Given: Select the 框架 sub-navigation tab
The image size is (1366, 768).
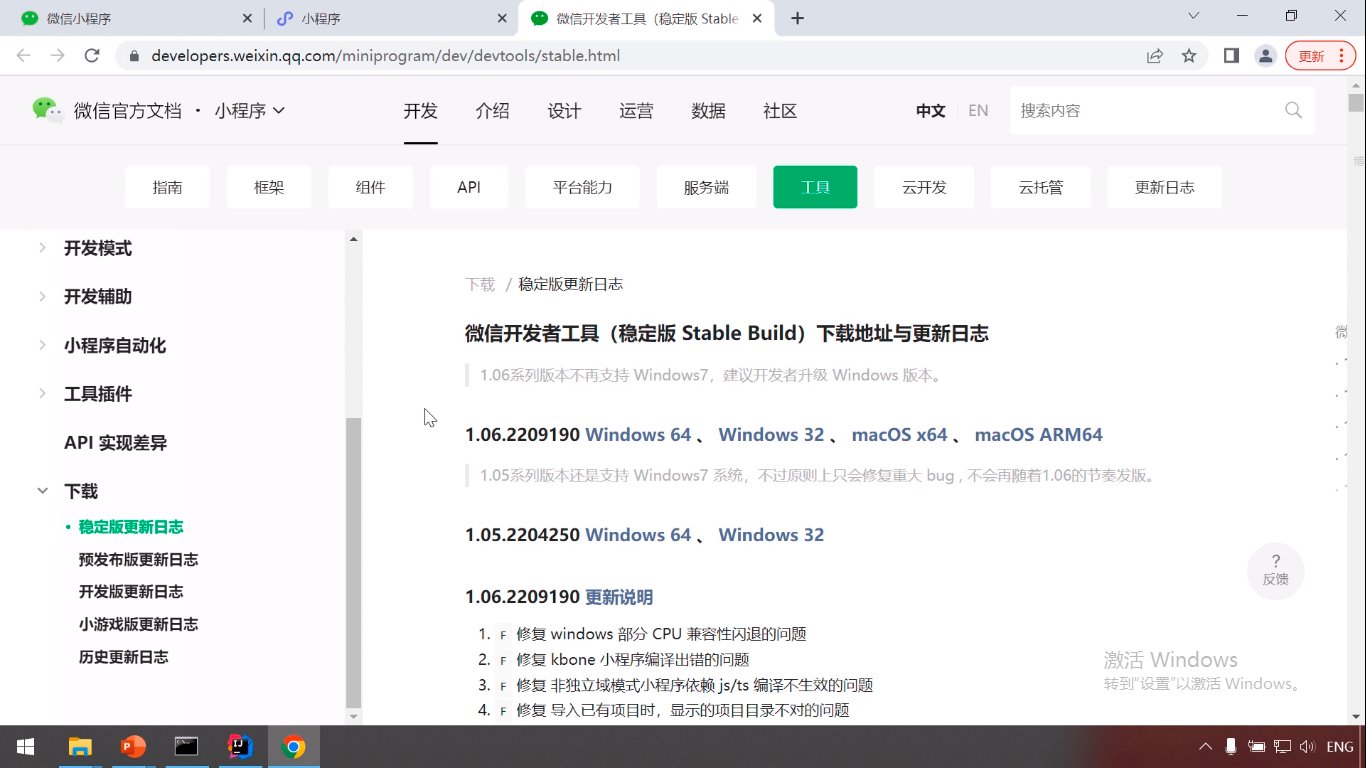Looking at the screenshot, I should coord(269,187).
